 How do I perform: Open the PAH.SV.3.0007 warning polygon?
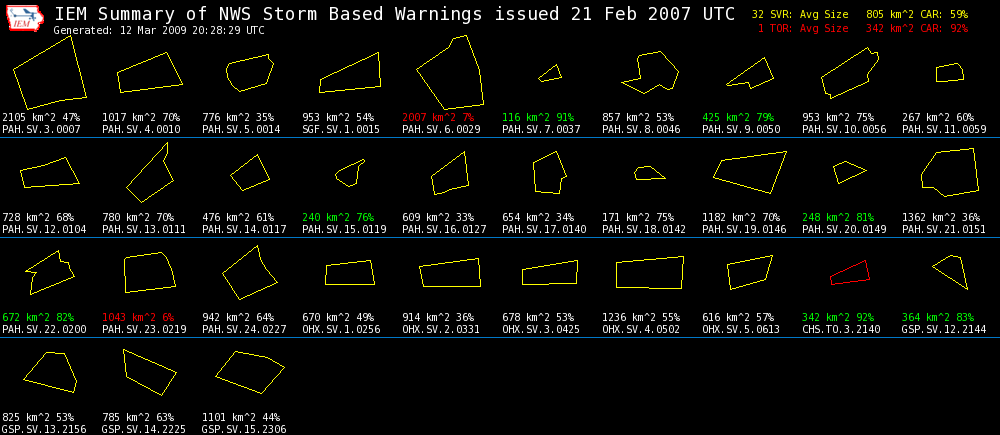pos(46,72)
